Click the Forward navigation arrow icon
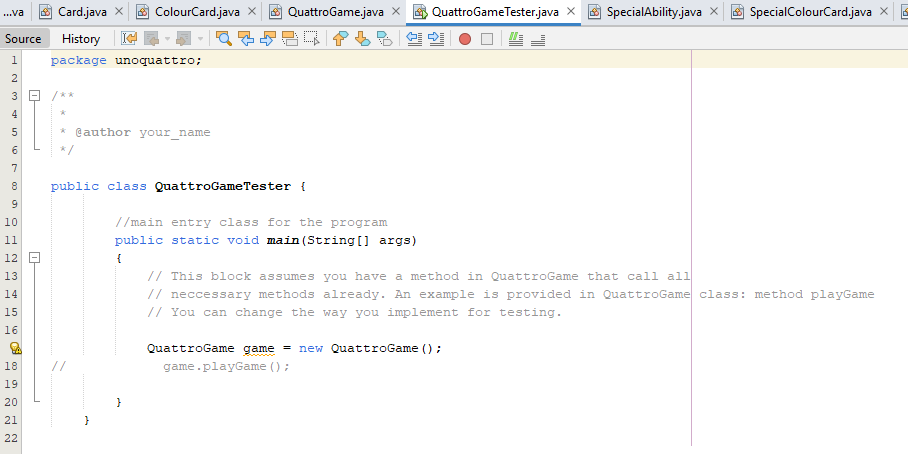Screen dimensions: 908x454 click(184, 39)
